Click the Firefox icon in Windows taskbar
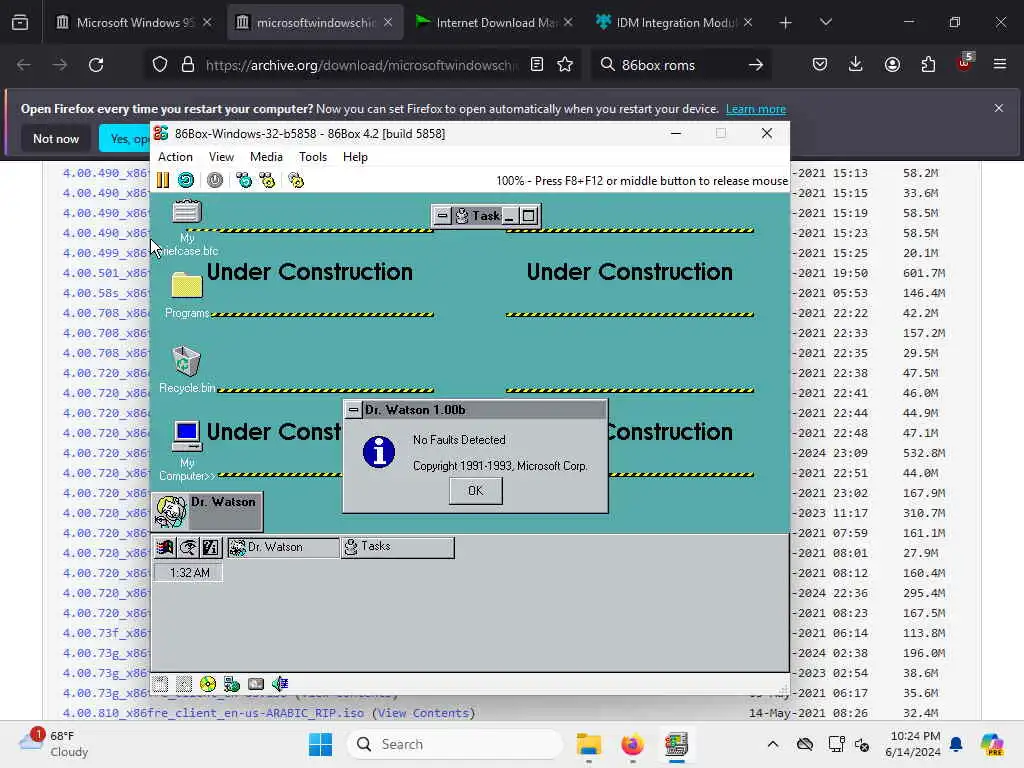The image size is (1024, 768). (632, 744)
